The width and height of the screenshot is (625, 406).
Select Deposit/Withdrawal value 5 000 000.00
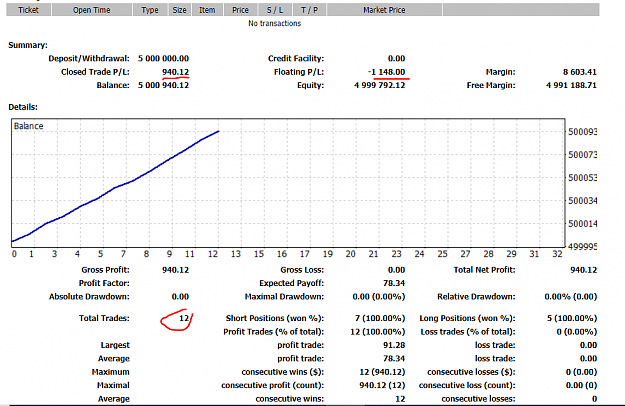[163, 59]
